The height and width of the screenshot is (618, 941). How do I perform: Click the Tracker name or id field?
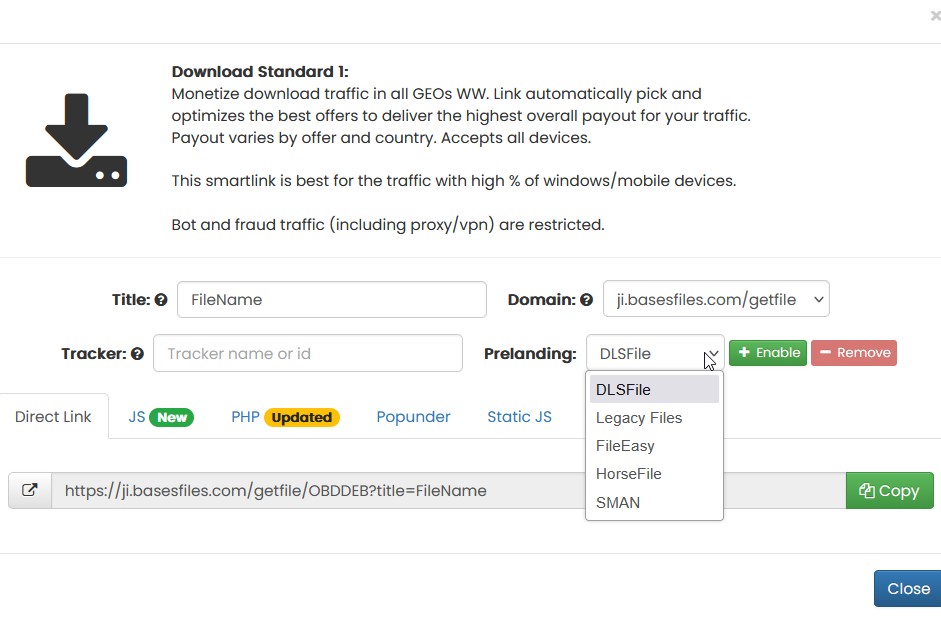click(x=308, y=353)
